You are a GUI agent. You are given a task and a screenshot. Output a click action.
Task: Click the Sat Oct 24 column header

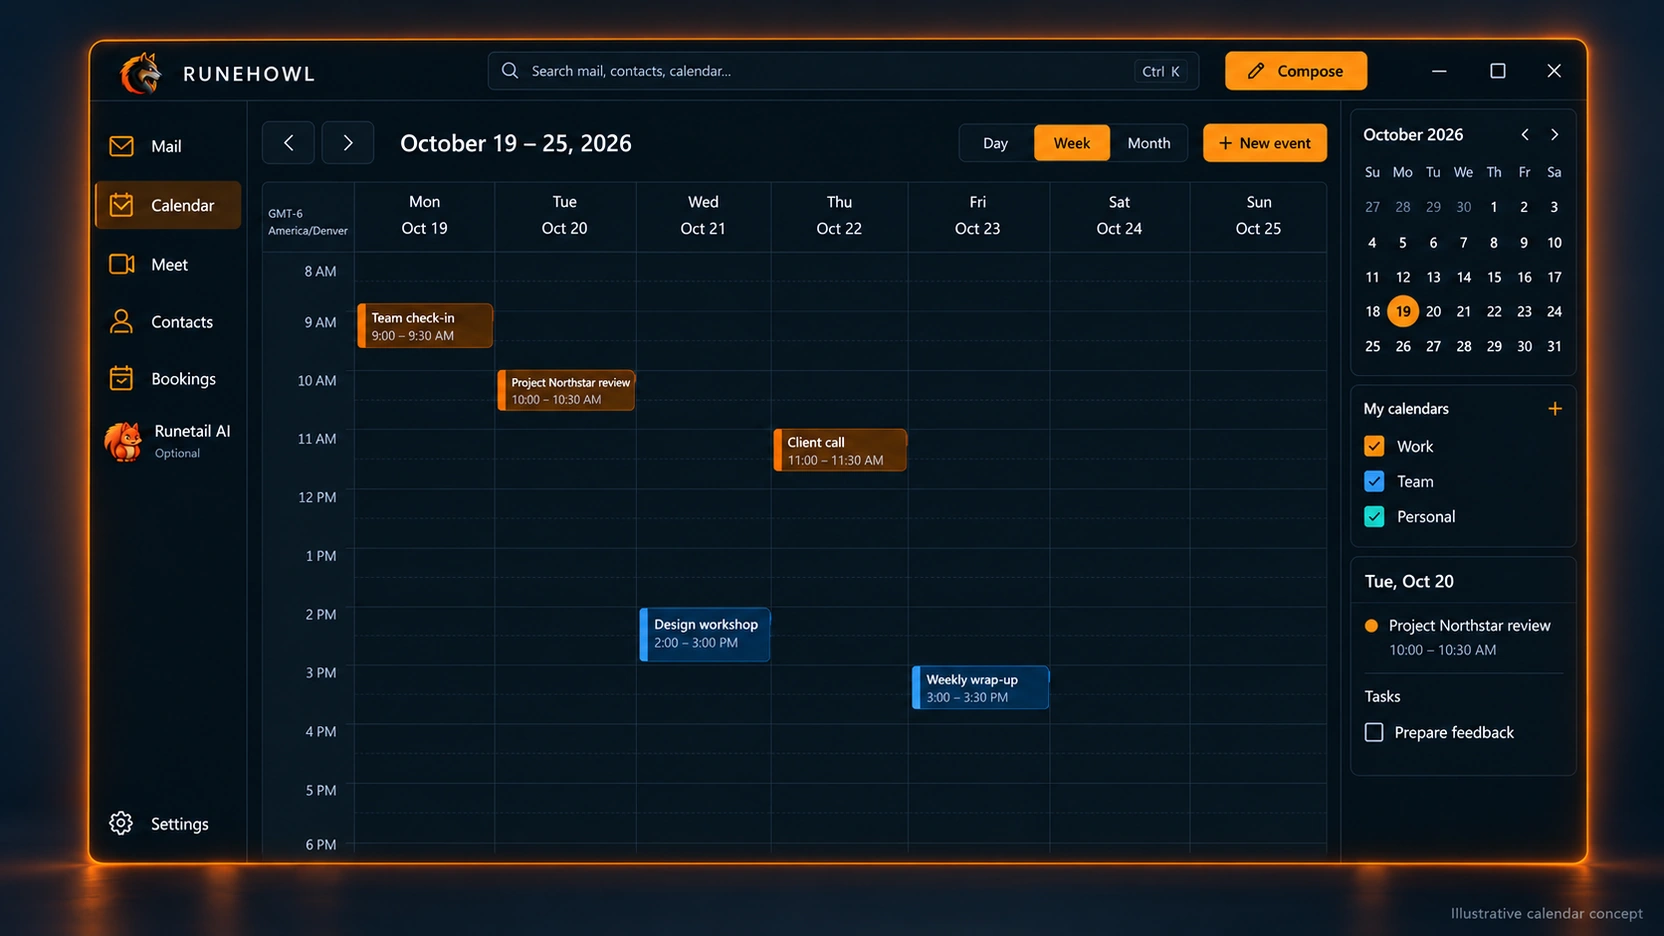[1119, 215]
